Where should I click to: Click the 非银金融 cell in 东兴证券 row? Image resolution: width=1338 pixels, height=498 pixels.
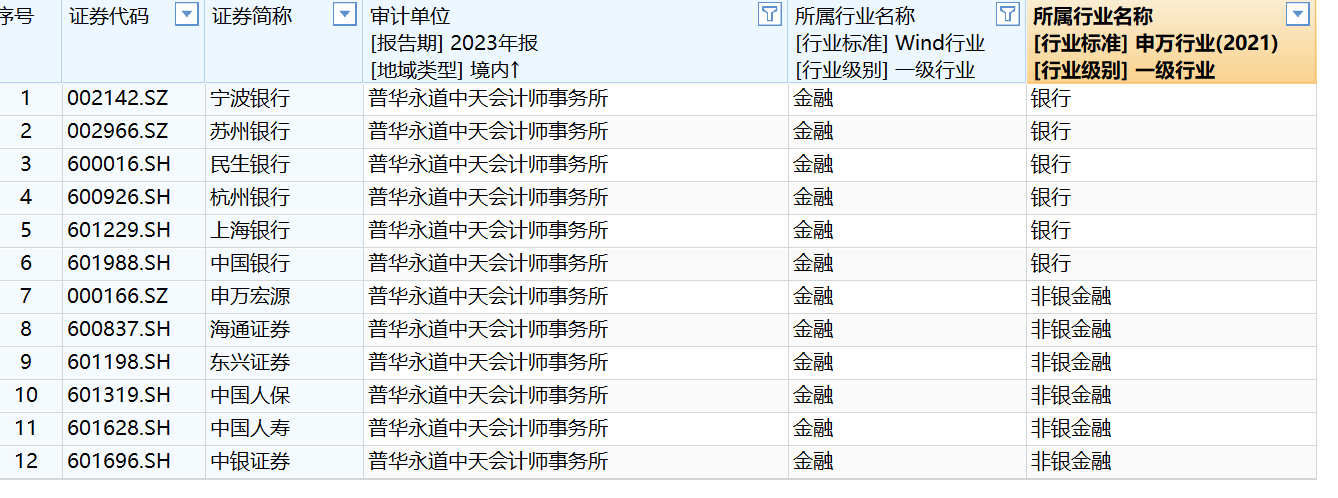point(1172,363)
